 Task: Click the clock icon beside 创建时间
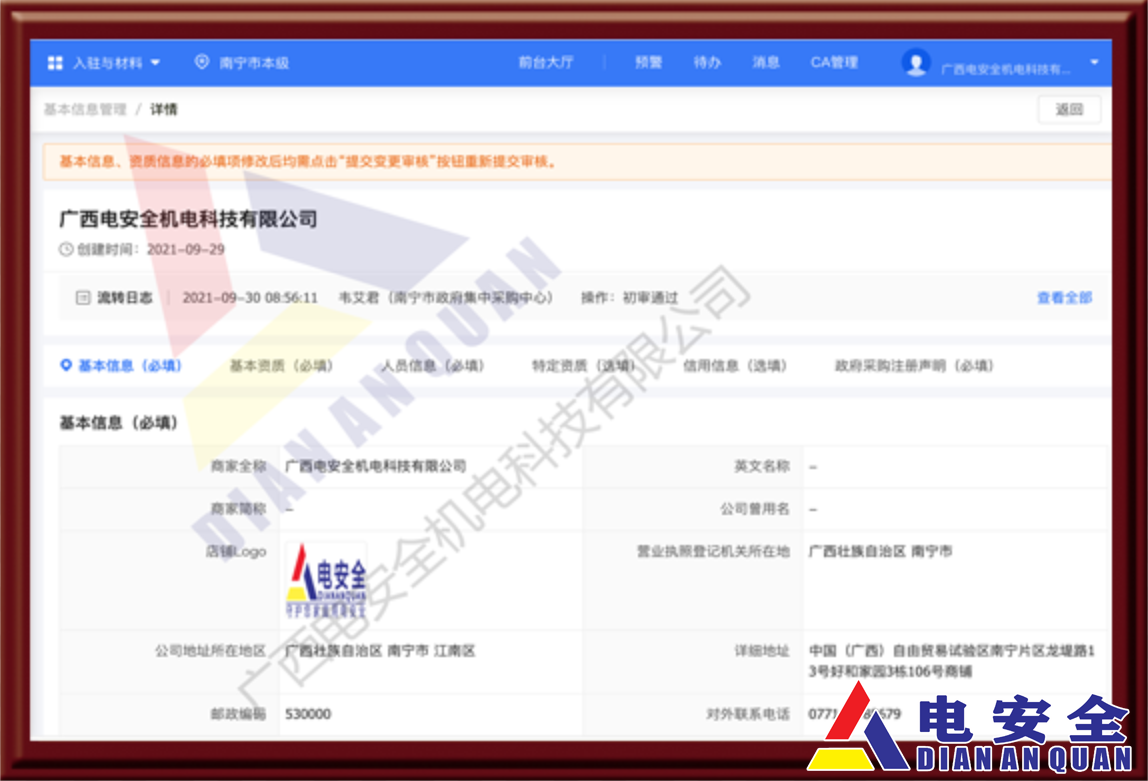click(x=66, y=249)
